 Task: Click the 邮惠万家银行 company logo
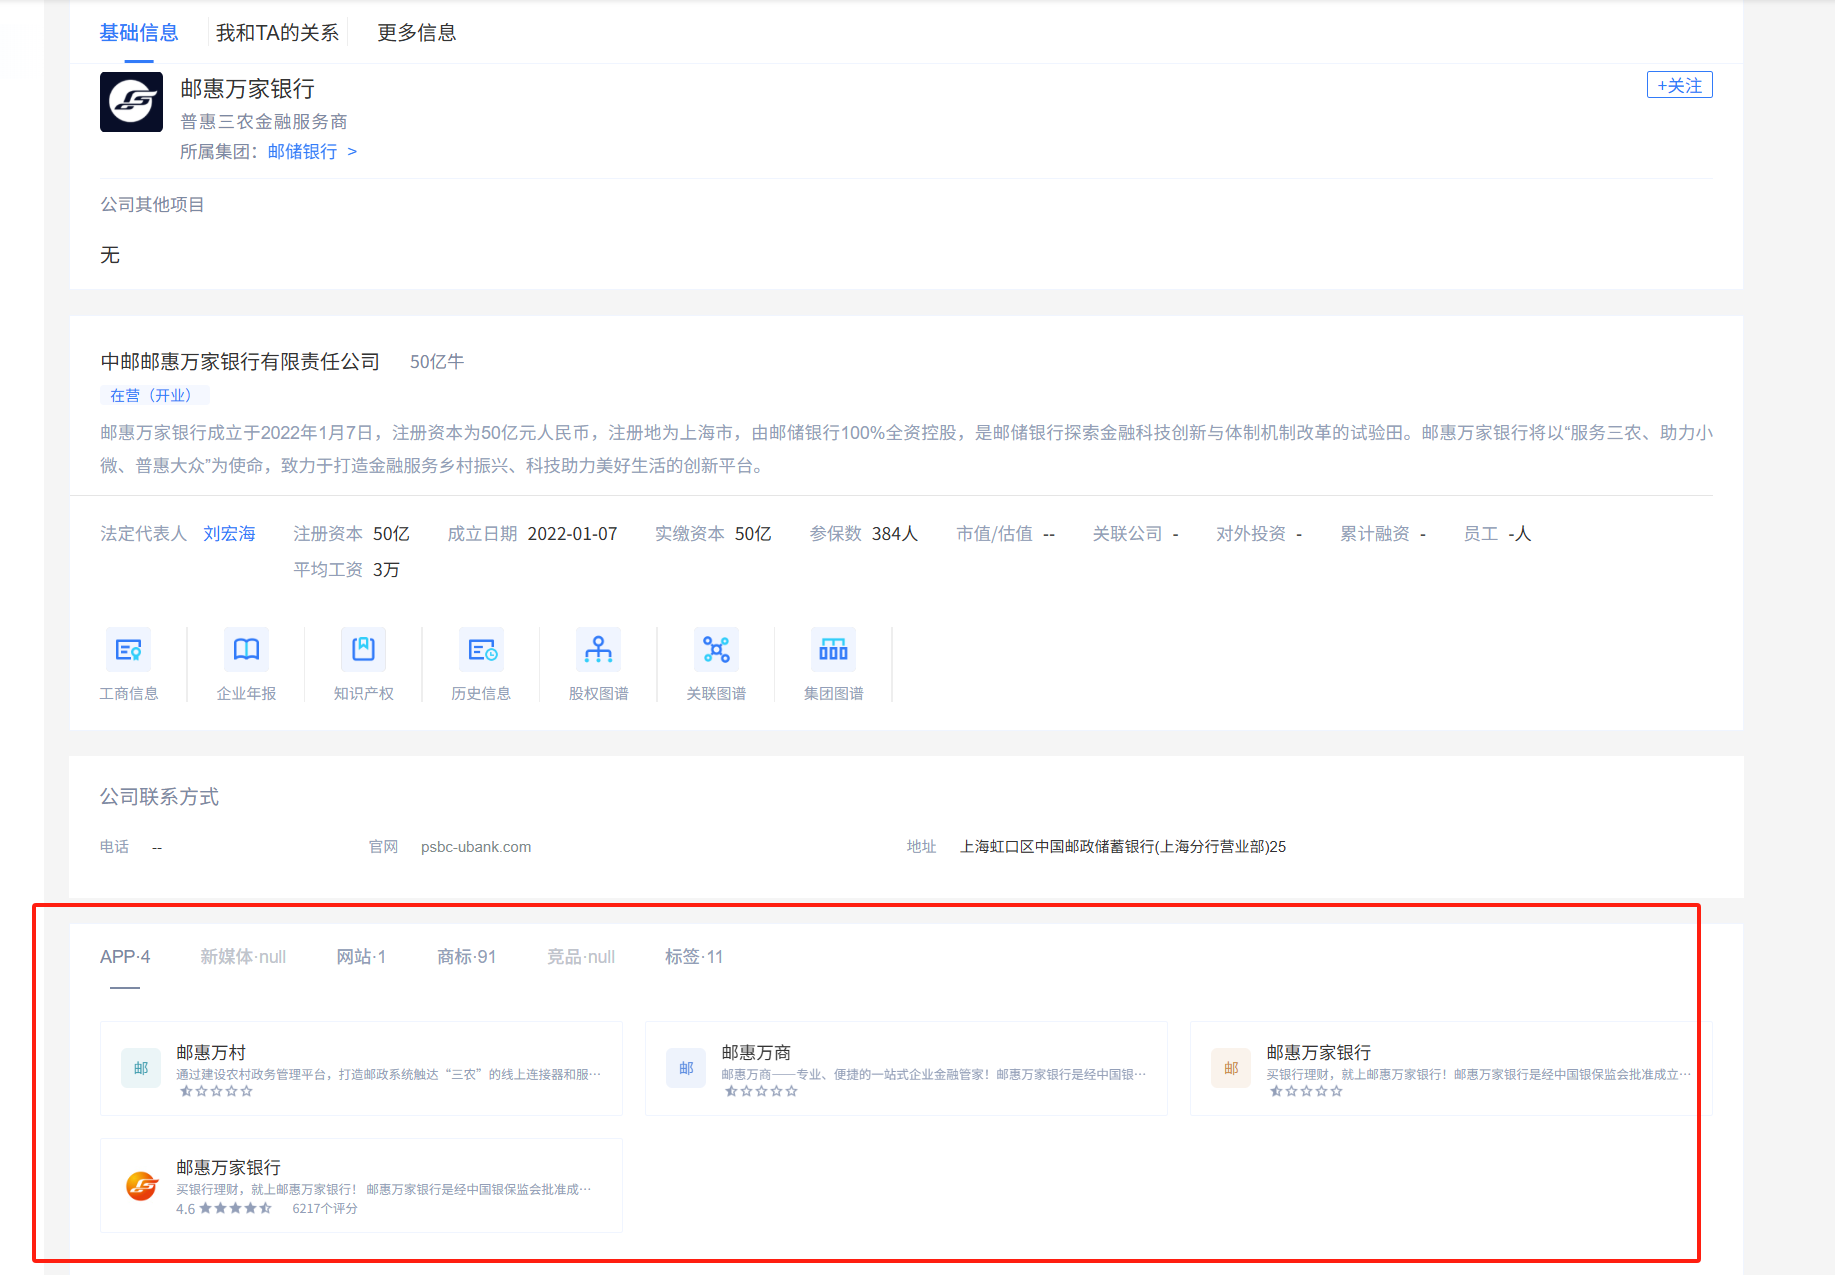(x=131, y=102)
